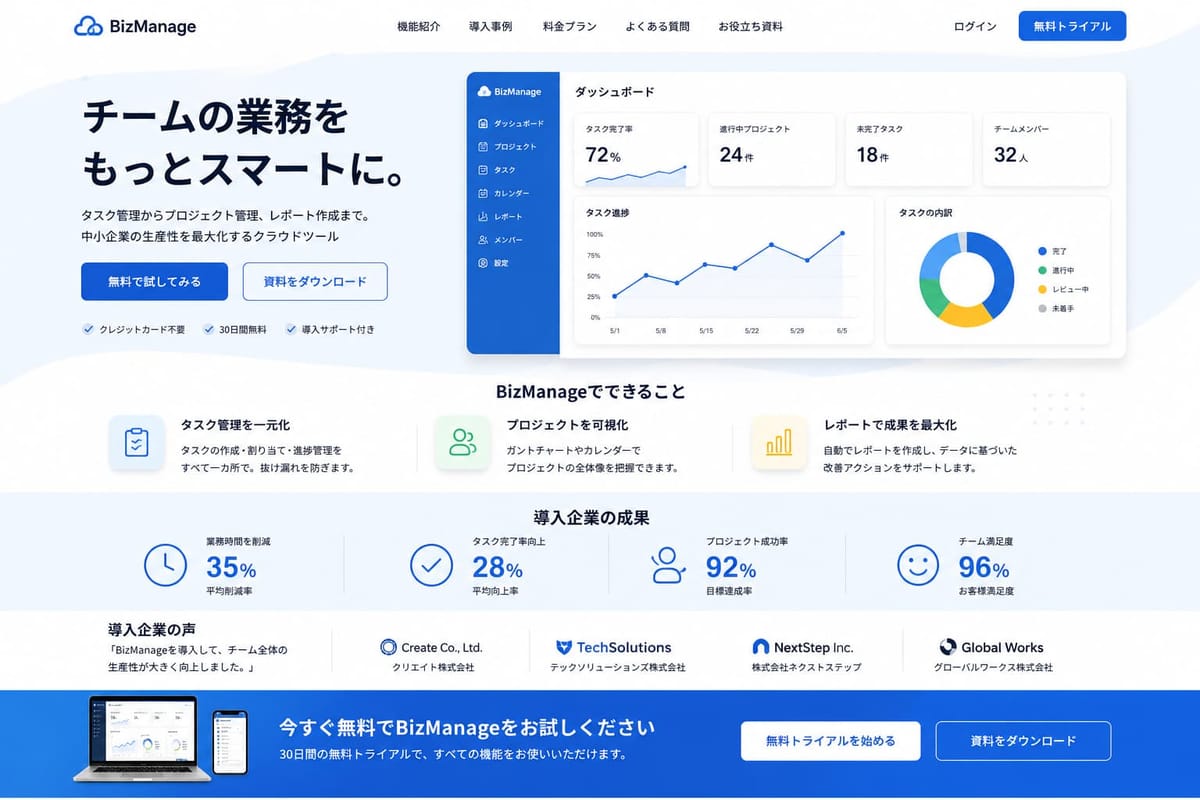
Task: Click the 92% 目標達成率 figure
Action: (731, 568)
